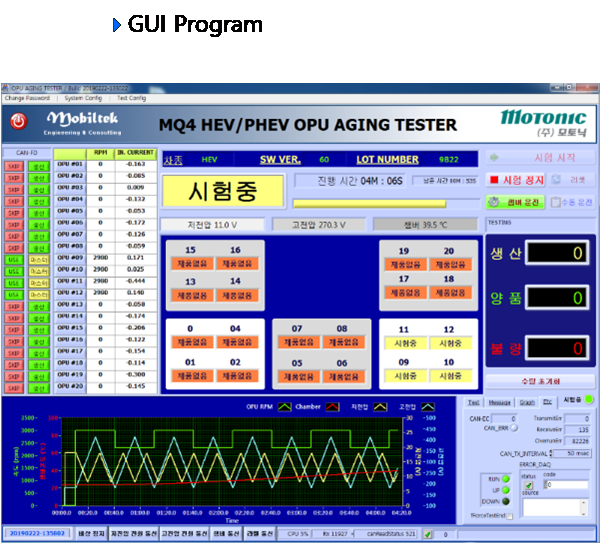
Task: Click the ERROR_DAQ source text box
Action: tap(552, 508)
